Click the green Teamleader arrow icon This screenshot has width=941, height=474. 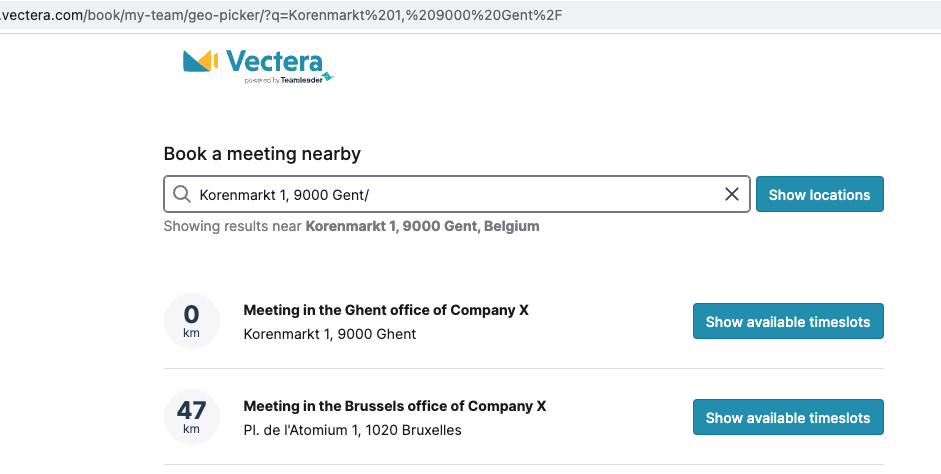[328, 77]
